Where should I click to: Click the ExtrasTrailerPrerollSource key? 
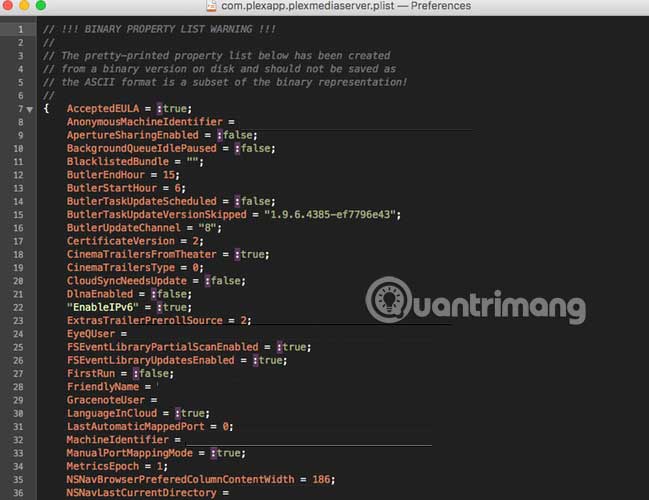coord(145,321)
